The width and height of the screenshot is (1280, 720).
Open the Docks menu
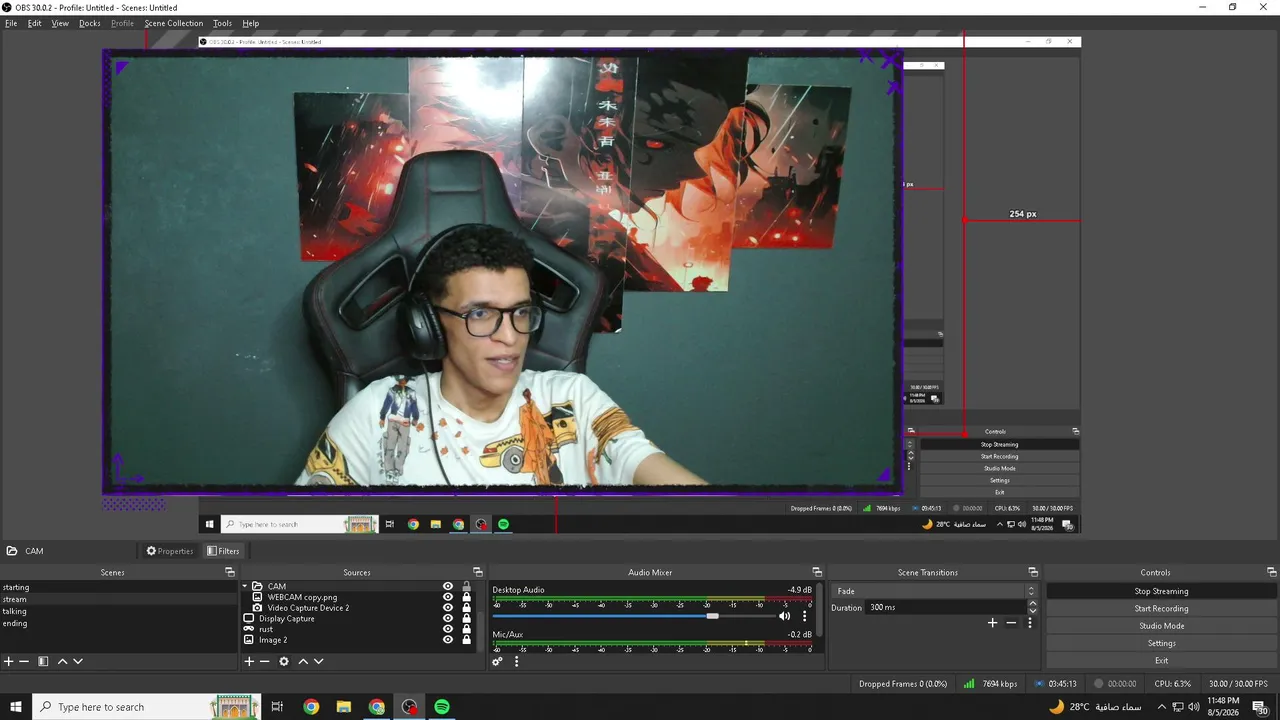coord(90,23)
